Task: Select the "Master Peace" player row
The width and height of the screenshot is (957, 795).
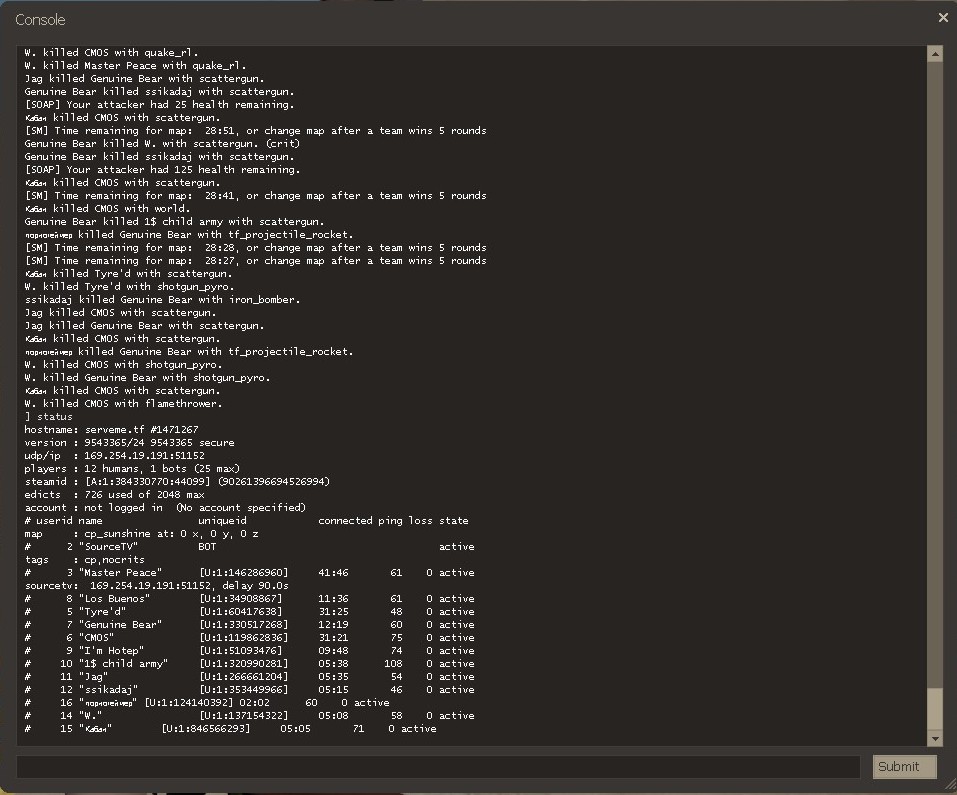Action: coord(250,573)
